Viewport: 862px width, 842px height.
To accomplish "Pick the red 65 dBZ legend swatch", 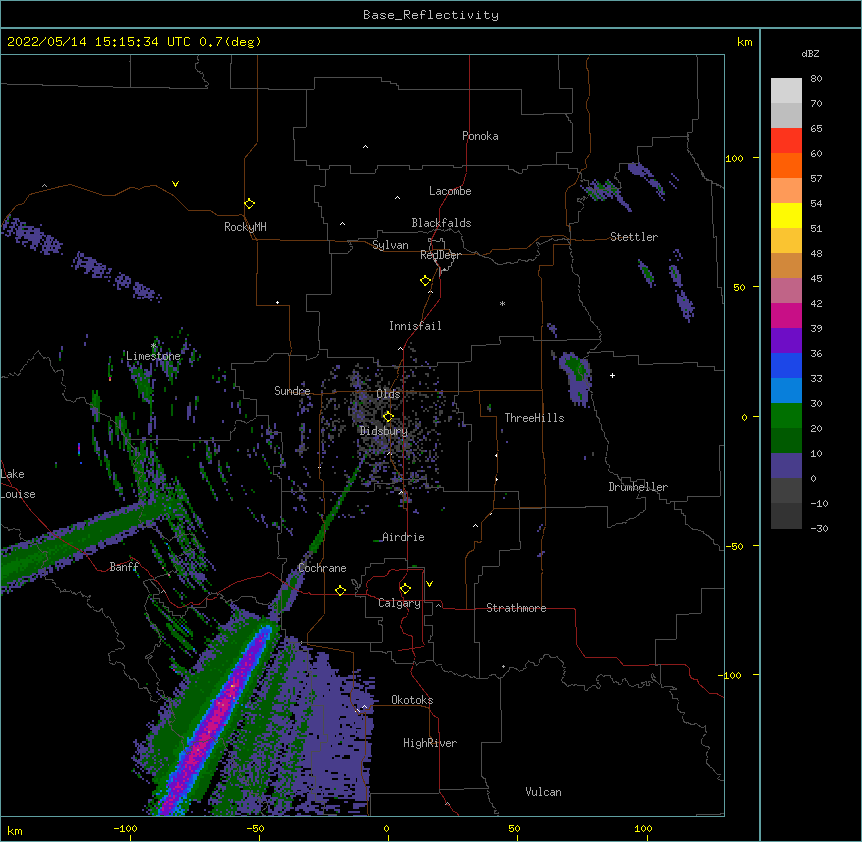I will pyautogui.click(x=786, y=141).
